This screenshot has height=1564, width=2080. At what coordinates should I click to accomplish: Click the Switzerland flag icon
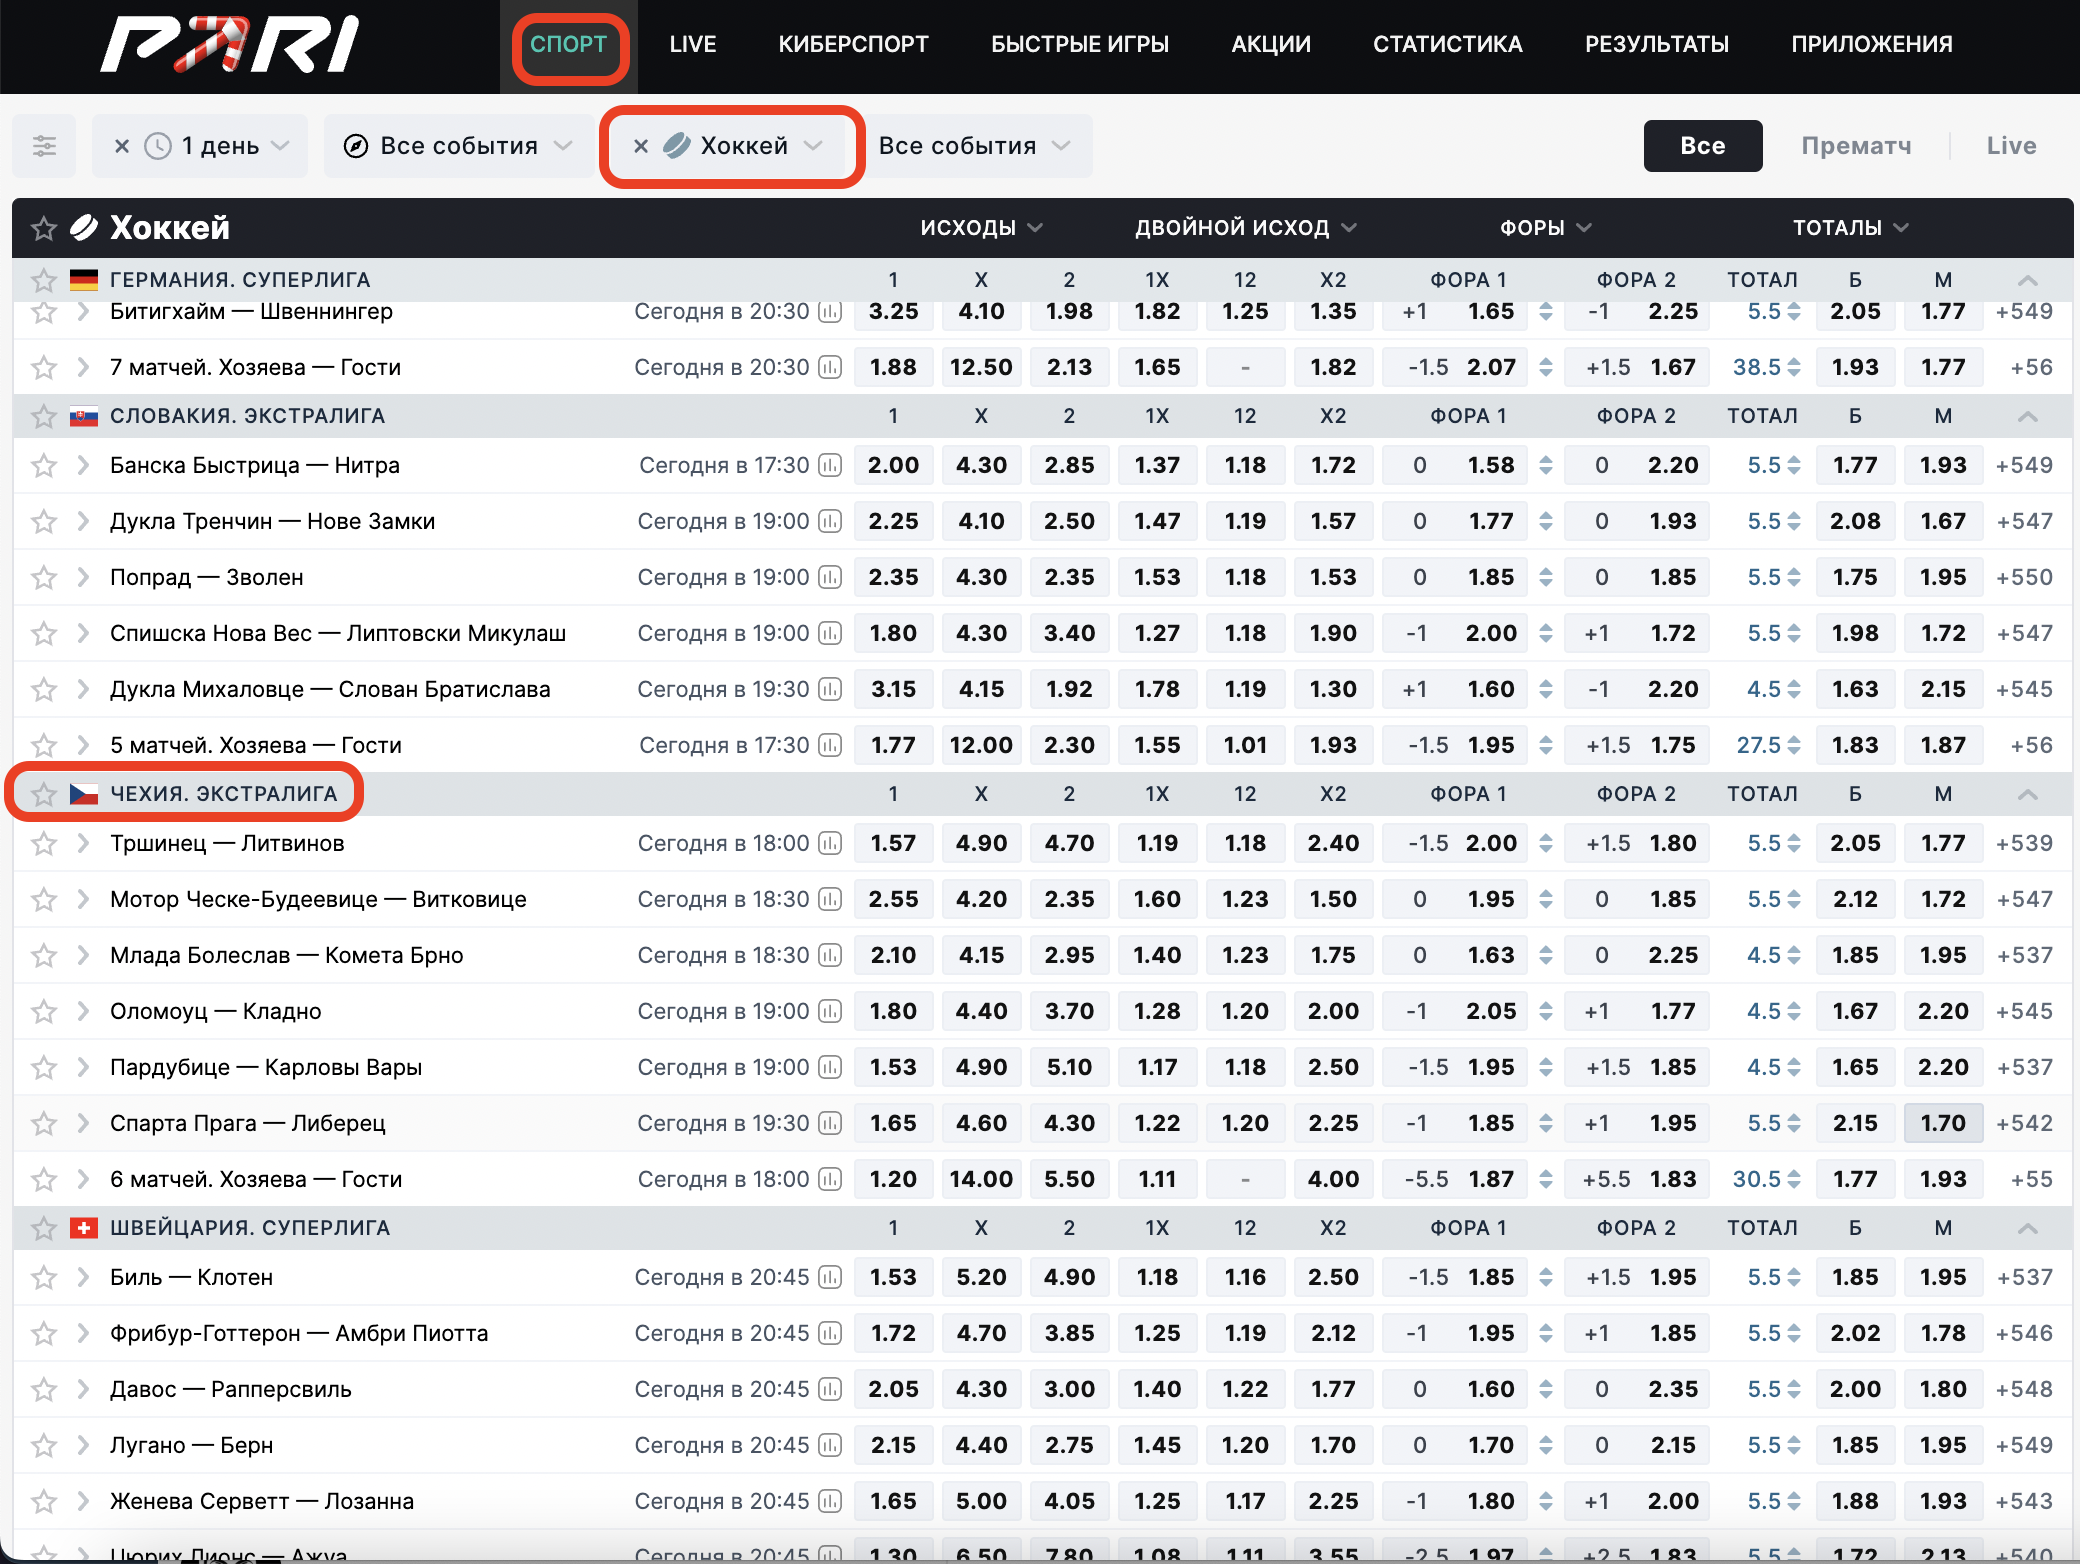click(x=84, y=1228)
